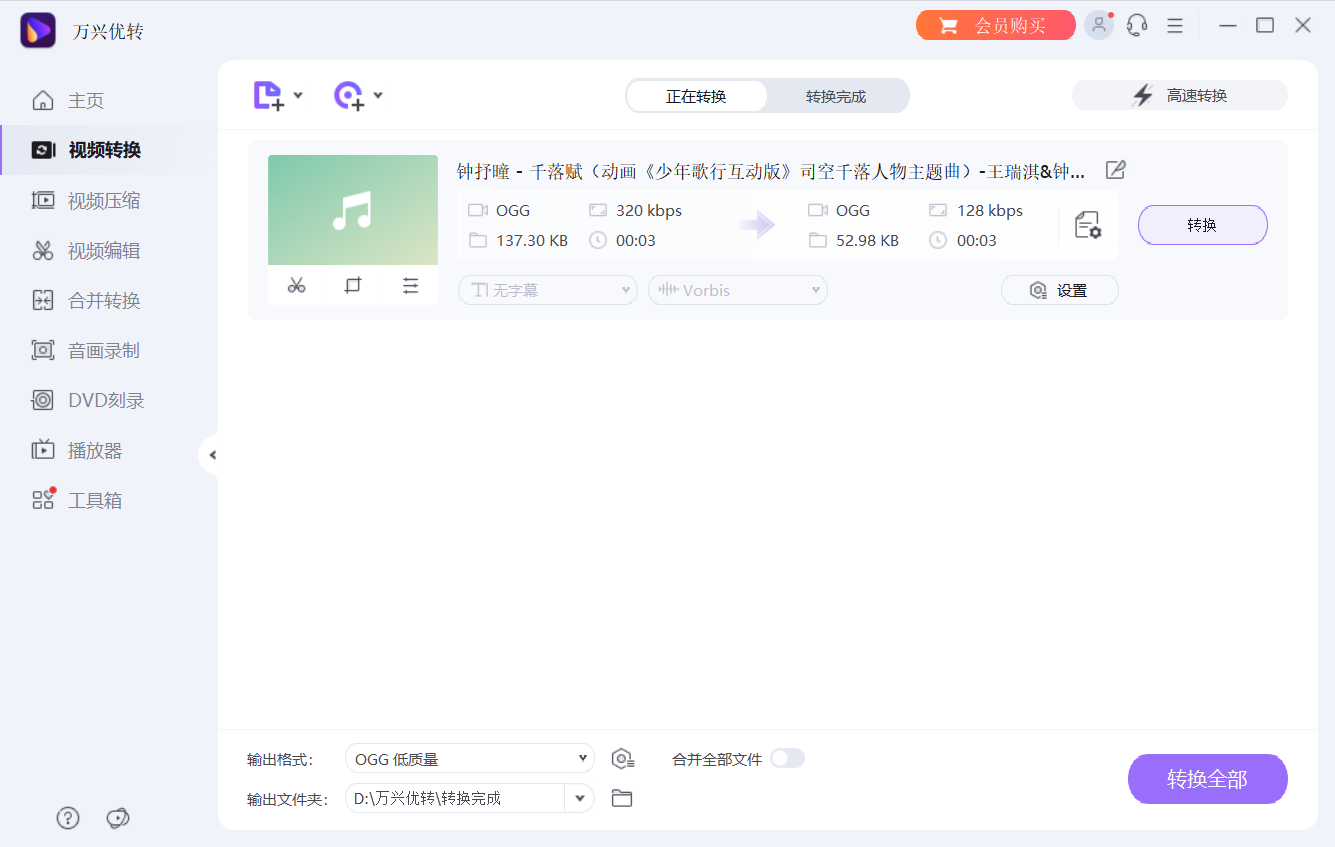The width and height of the screenshot is (1335, 847).
Task: Collapse the sidebar with the arrow handle
Action: pos(212,454)
